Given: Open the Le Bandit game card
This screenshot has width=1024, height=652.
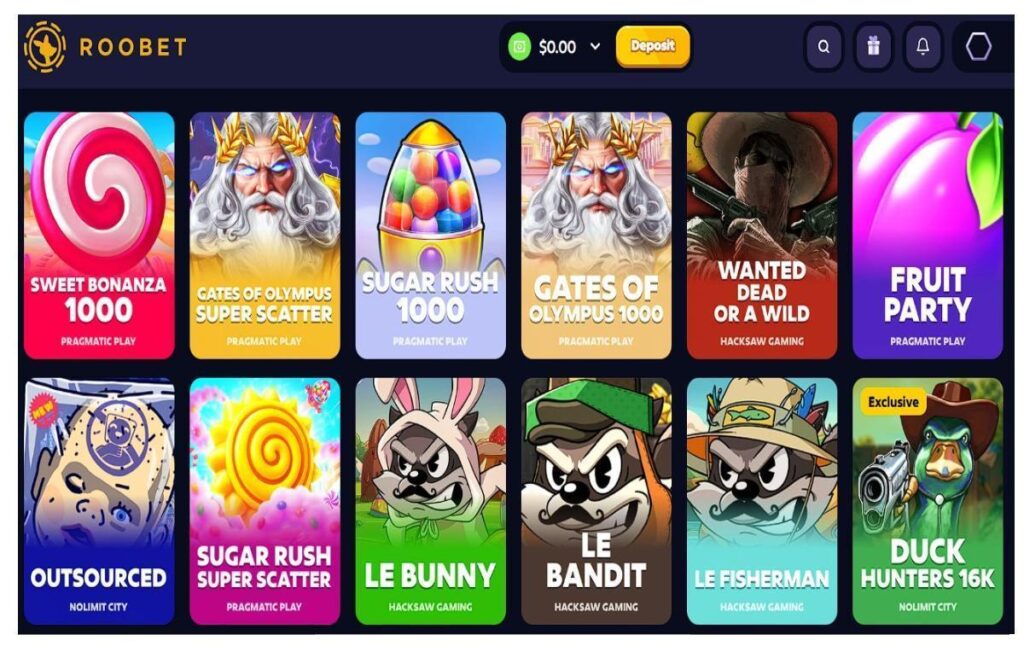Looking at the screenshot, I should (x=596, y=501).
